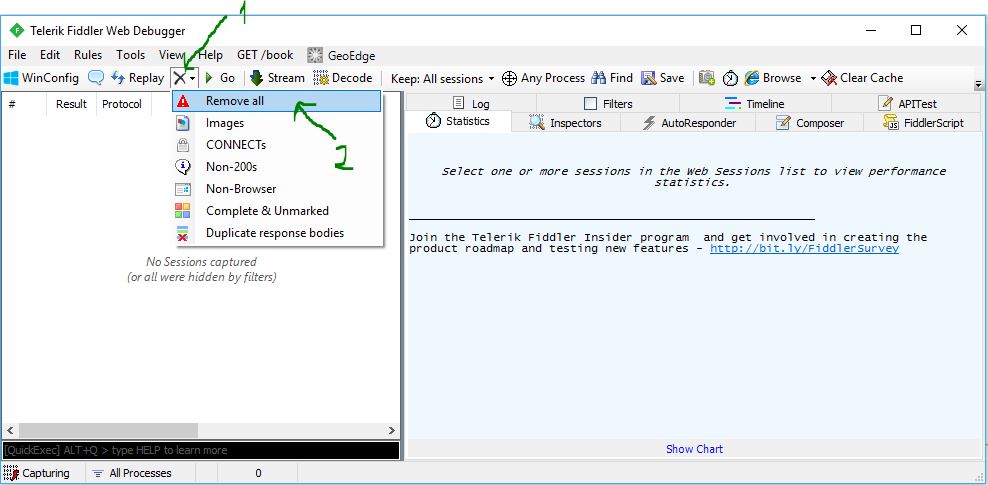
Task: Choose Complete & Unmarked entry
Action: click(277, 211)
